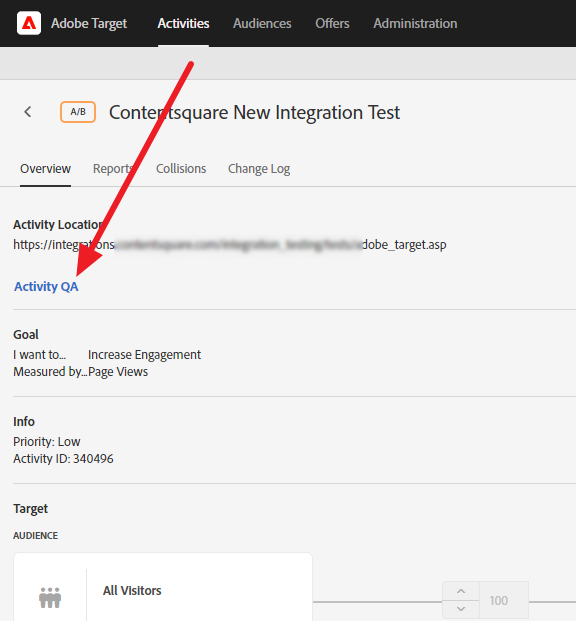Click the All Visitors audience label
Viewport: 576px width, 621px height.
pyautogui.click(x=132, y=591)
